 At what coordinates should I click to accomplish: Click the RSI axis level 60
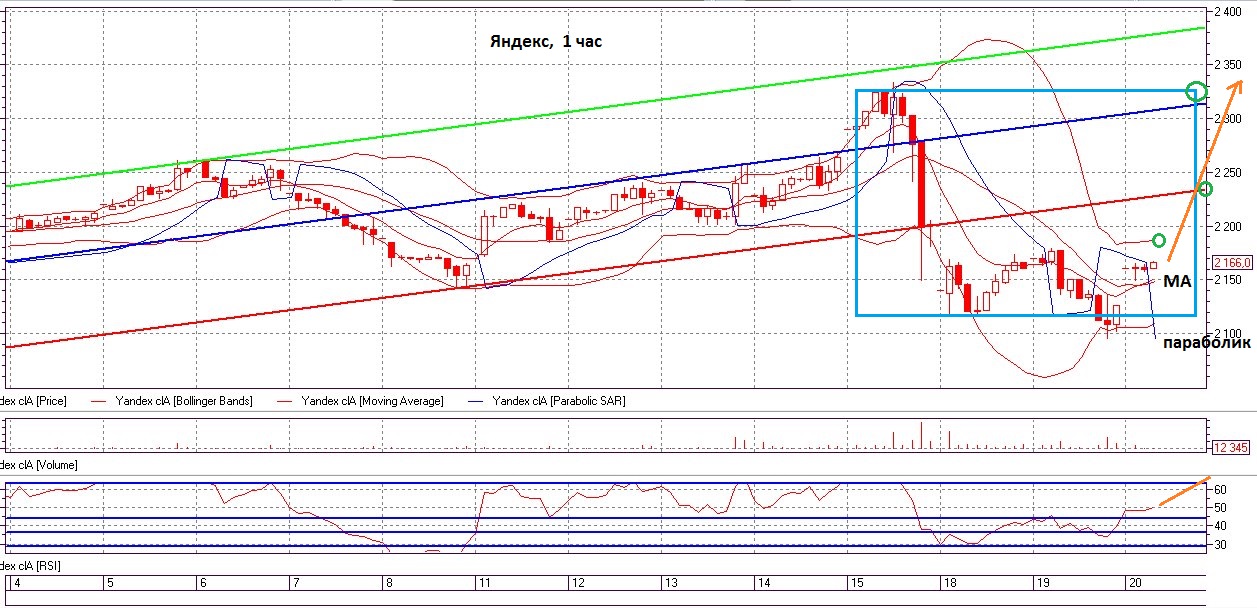point(1220,490)
